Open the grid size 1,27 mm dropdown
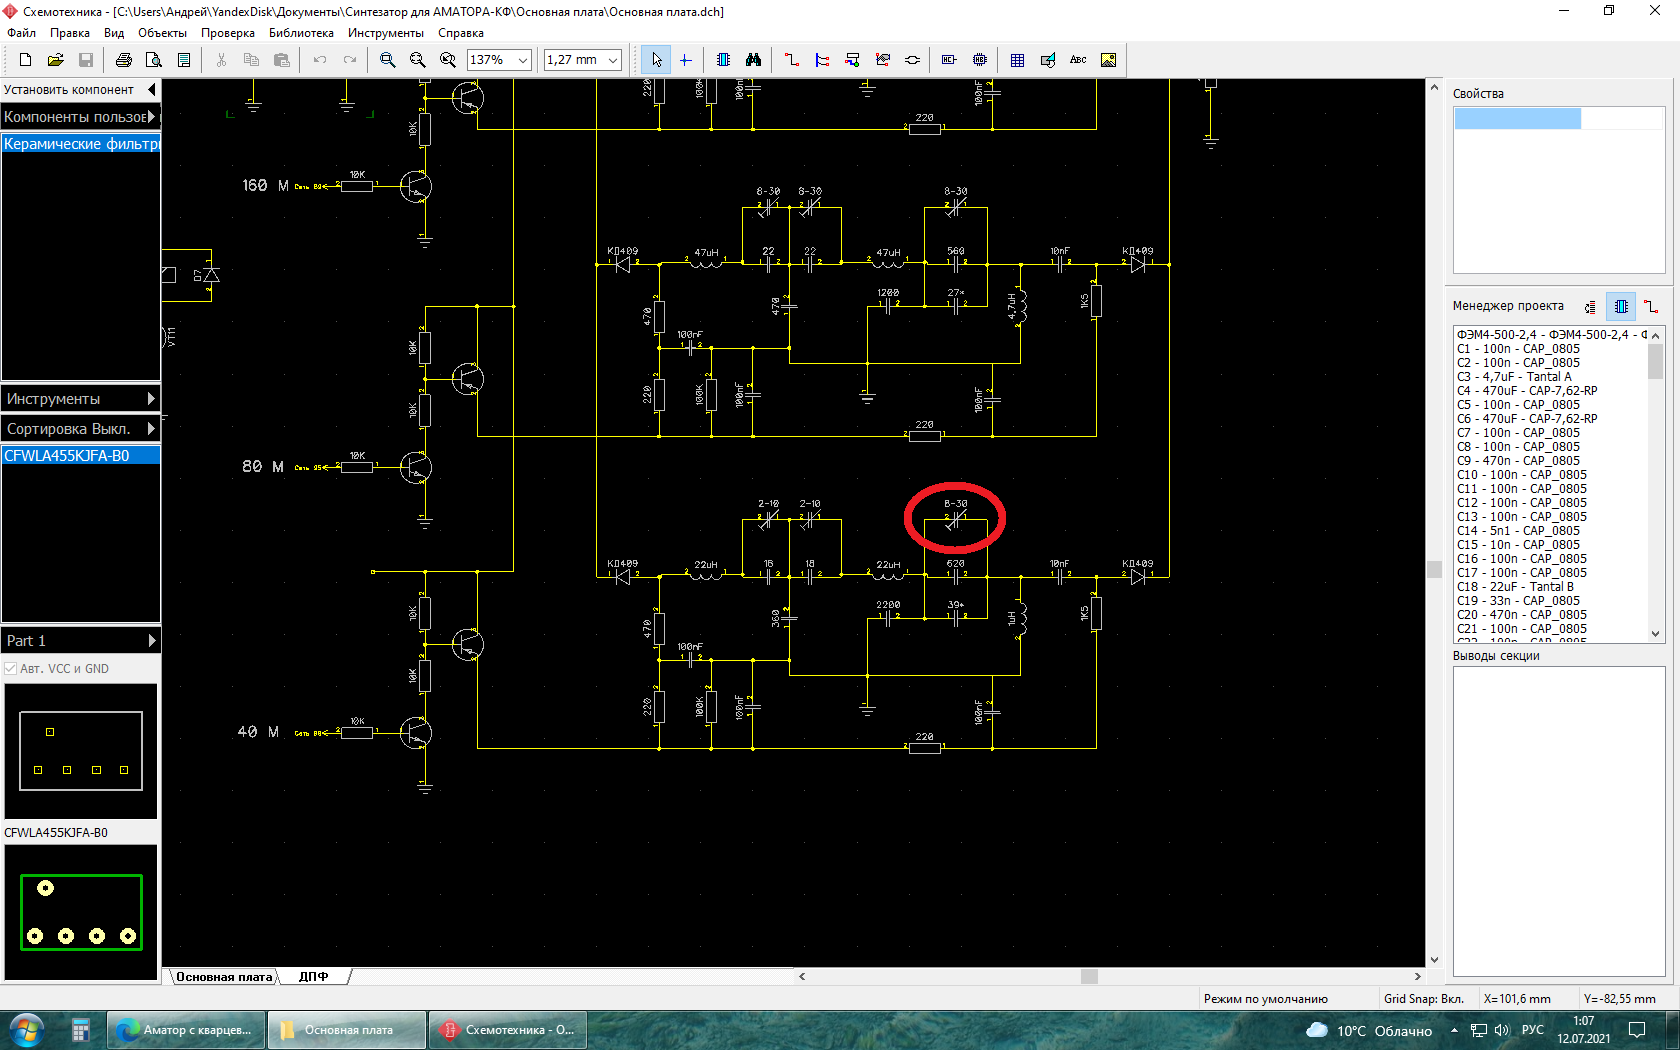 pyautogui.click(x=613, y=60)
